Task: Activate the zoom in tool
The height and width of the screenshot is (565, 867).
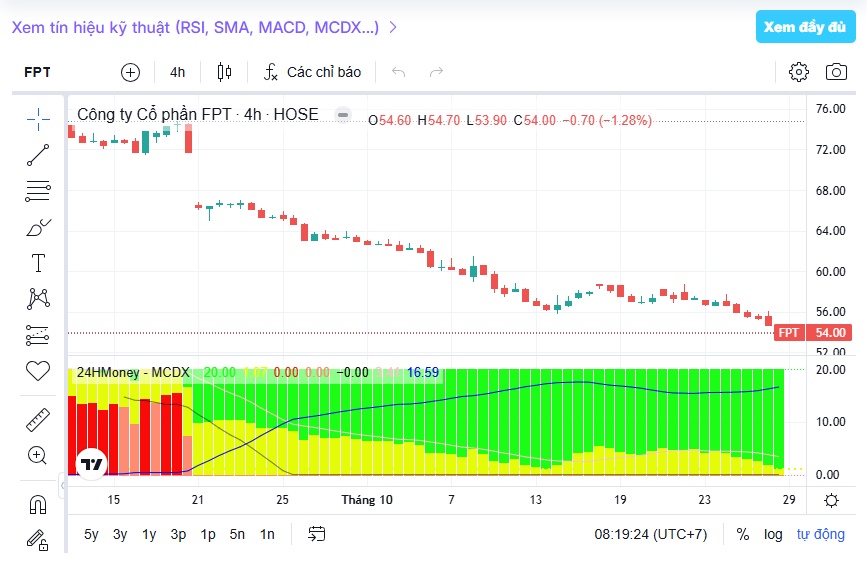Action: click(x=38, y=456)
